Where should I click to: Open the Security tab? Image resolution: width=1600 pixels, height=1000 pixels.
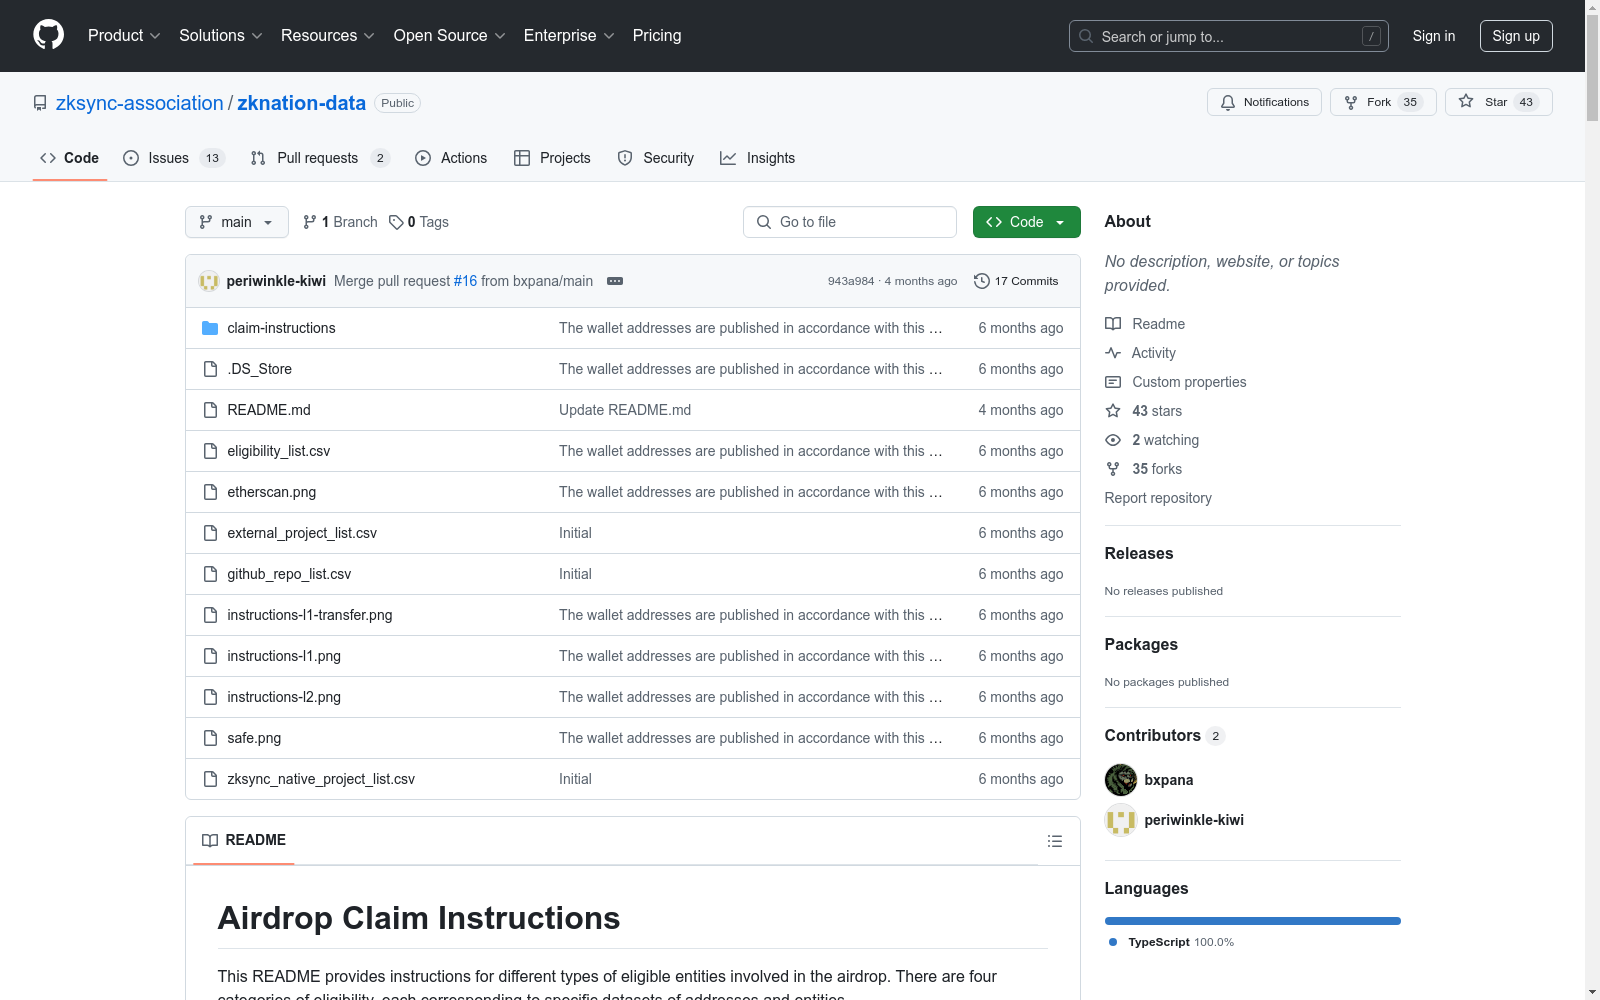click(655, 158)
